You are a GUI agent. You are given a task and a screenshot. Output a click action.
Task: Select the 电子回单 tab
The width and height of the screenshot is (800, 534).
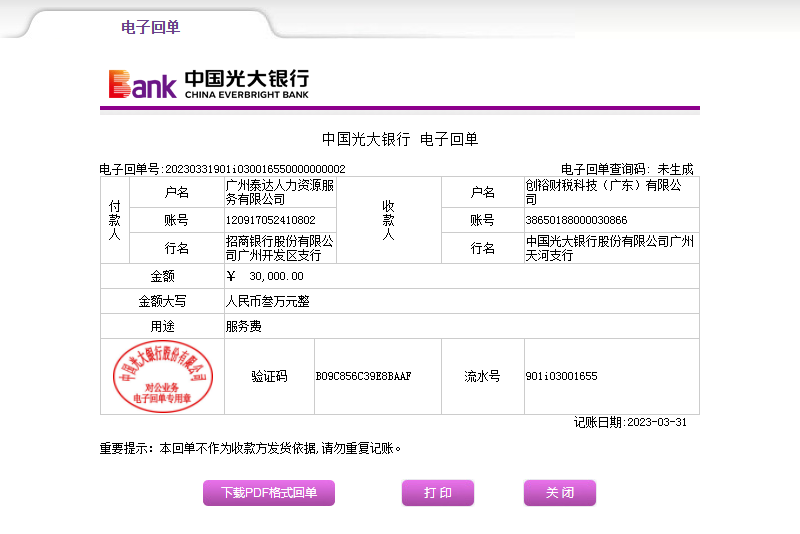point(150,27)
